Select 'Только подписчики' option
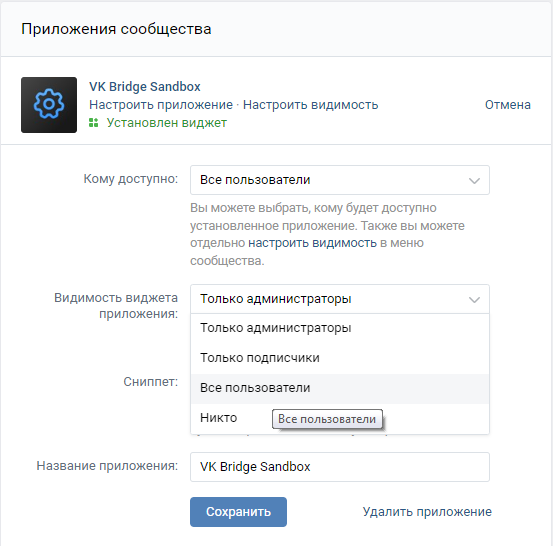Viewport: 553px width, 546px height. tap(340, 358)
